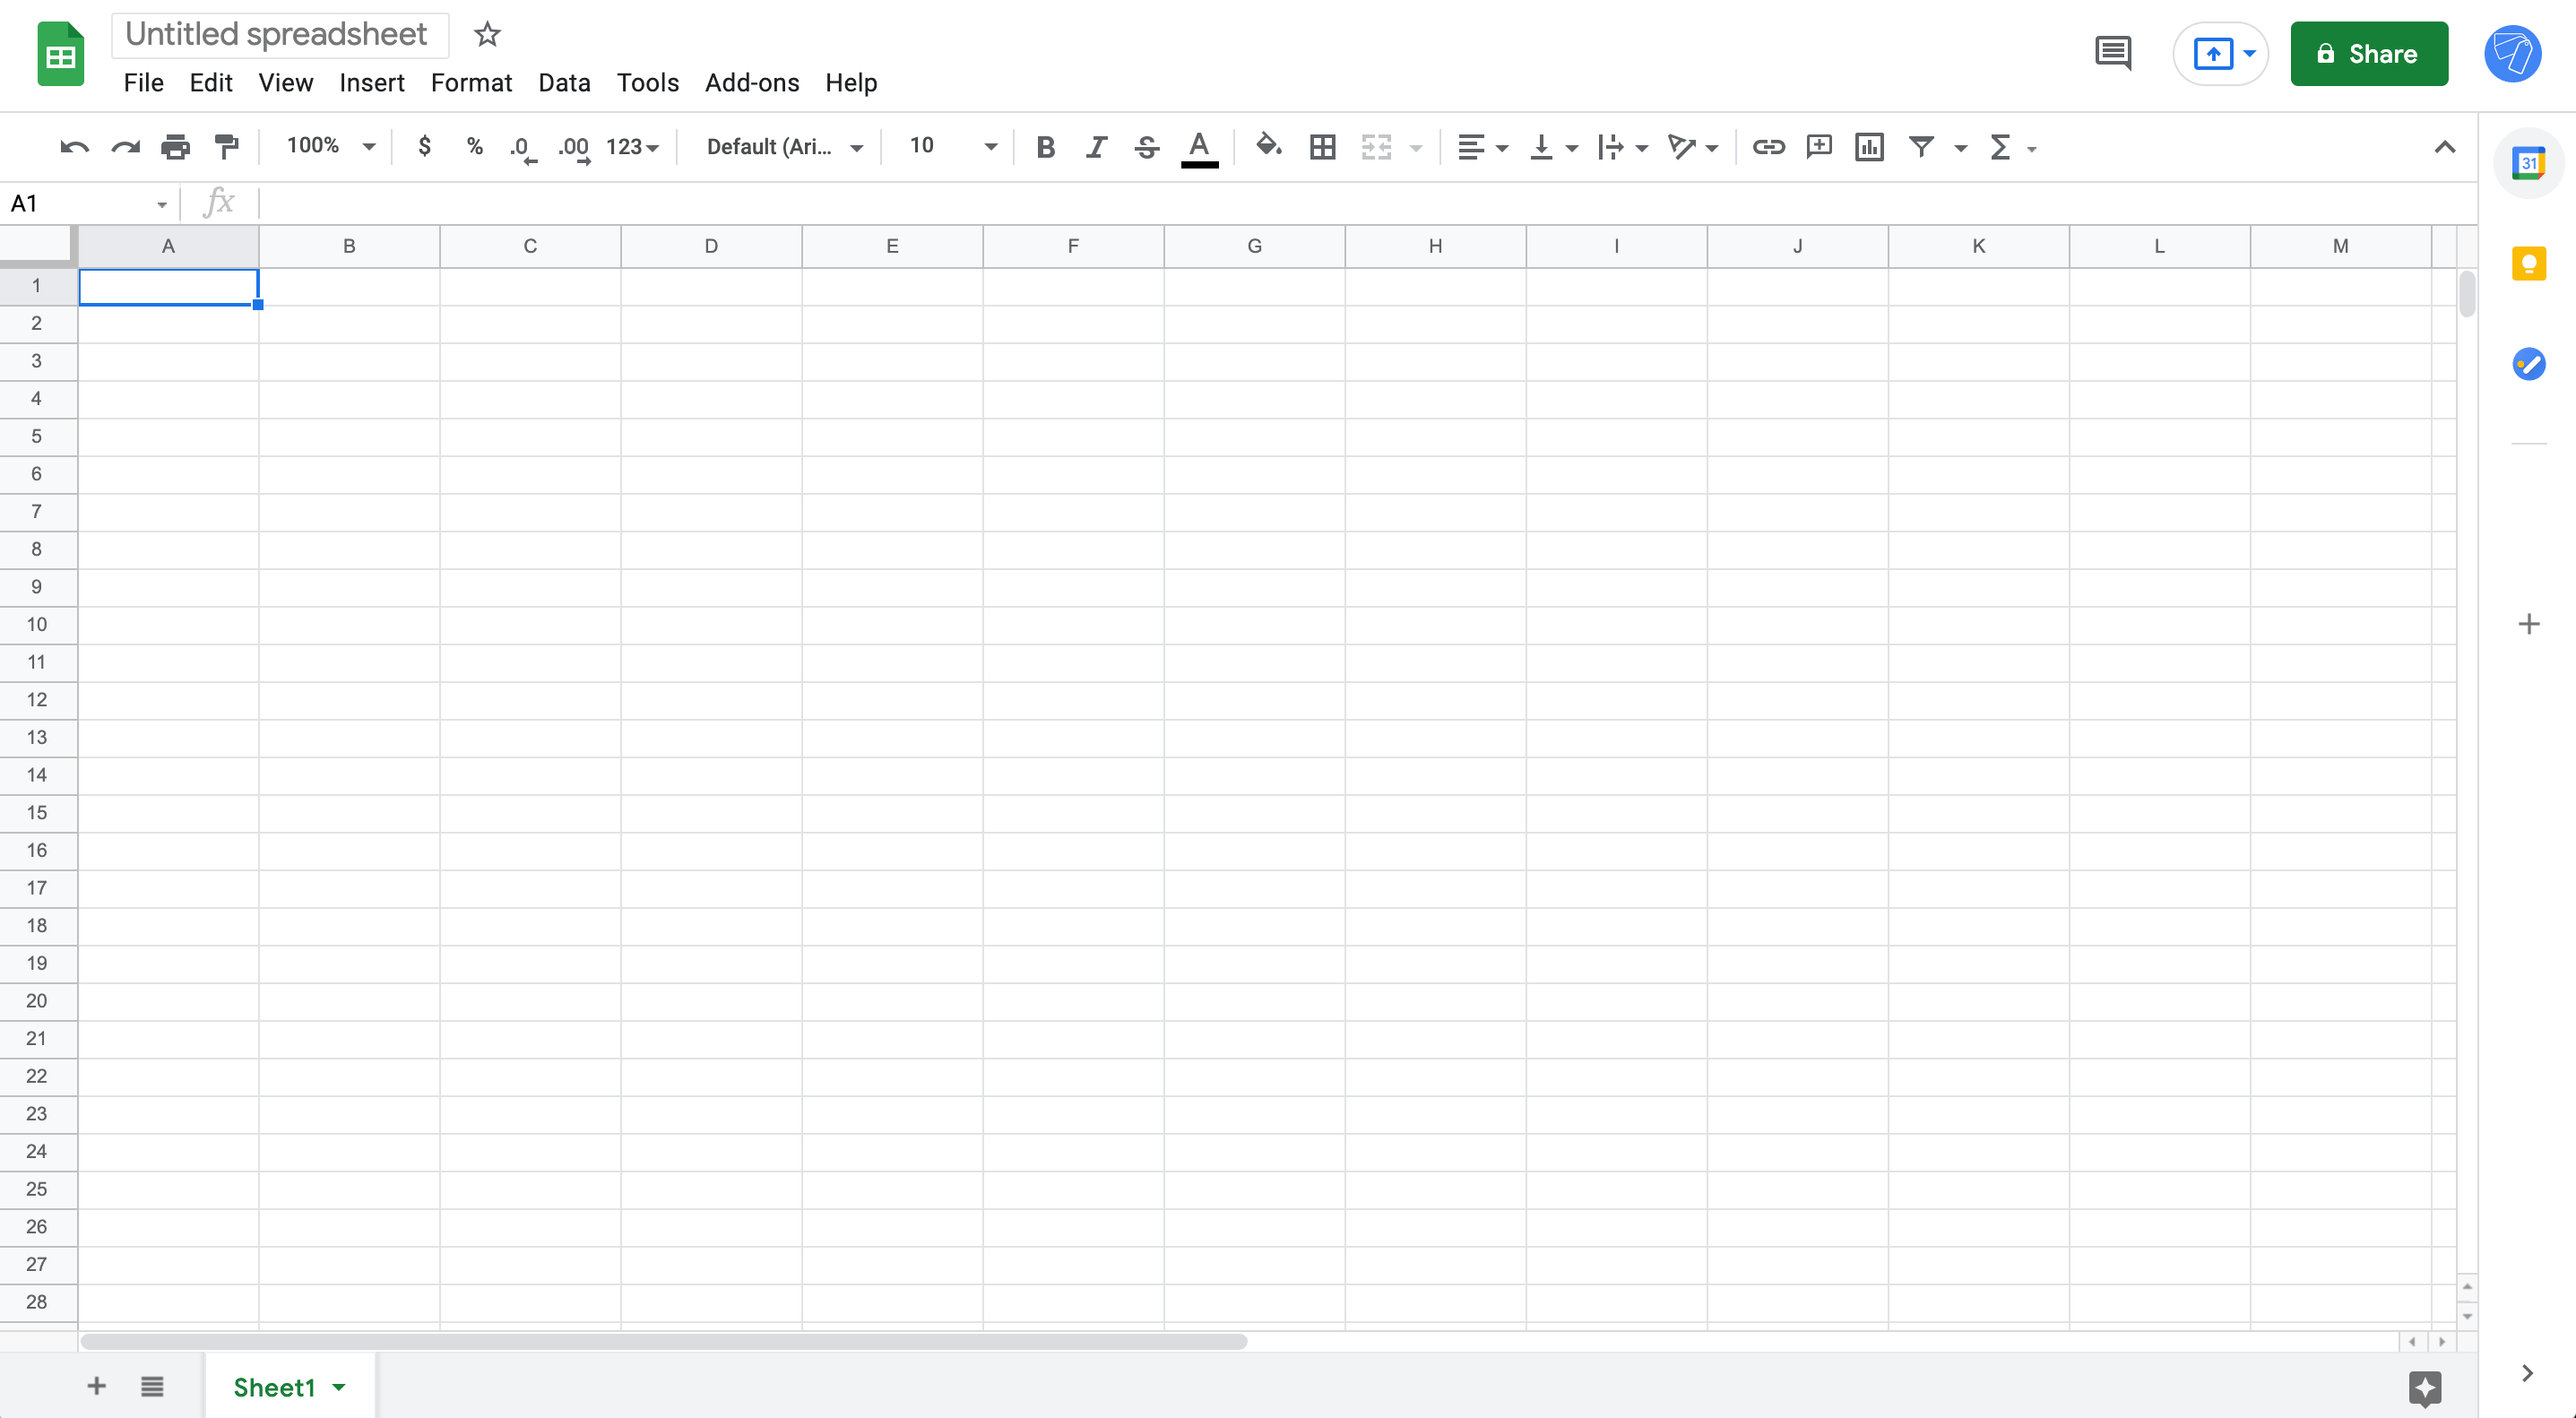
Task: Apply strikethrough to selected text
Action: click(x=1146, y=147)
